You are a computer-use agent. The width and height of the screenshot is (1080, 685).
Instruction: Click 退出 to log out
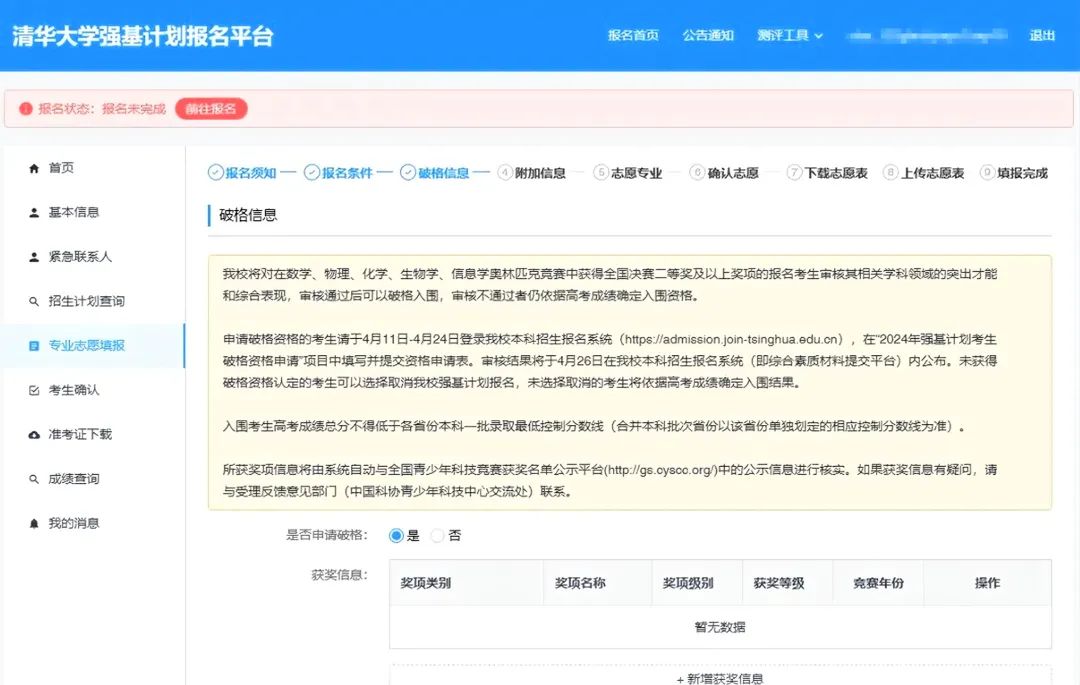tap(1042, 36)
